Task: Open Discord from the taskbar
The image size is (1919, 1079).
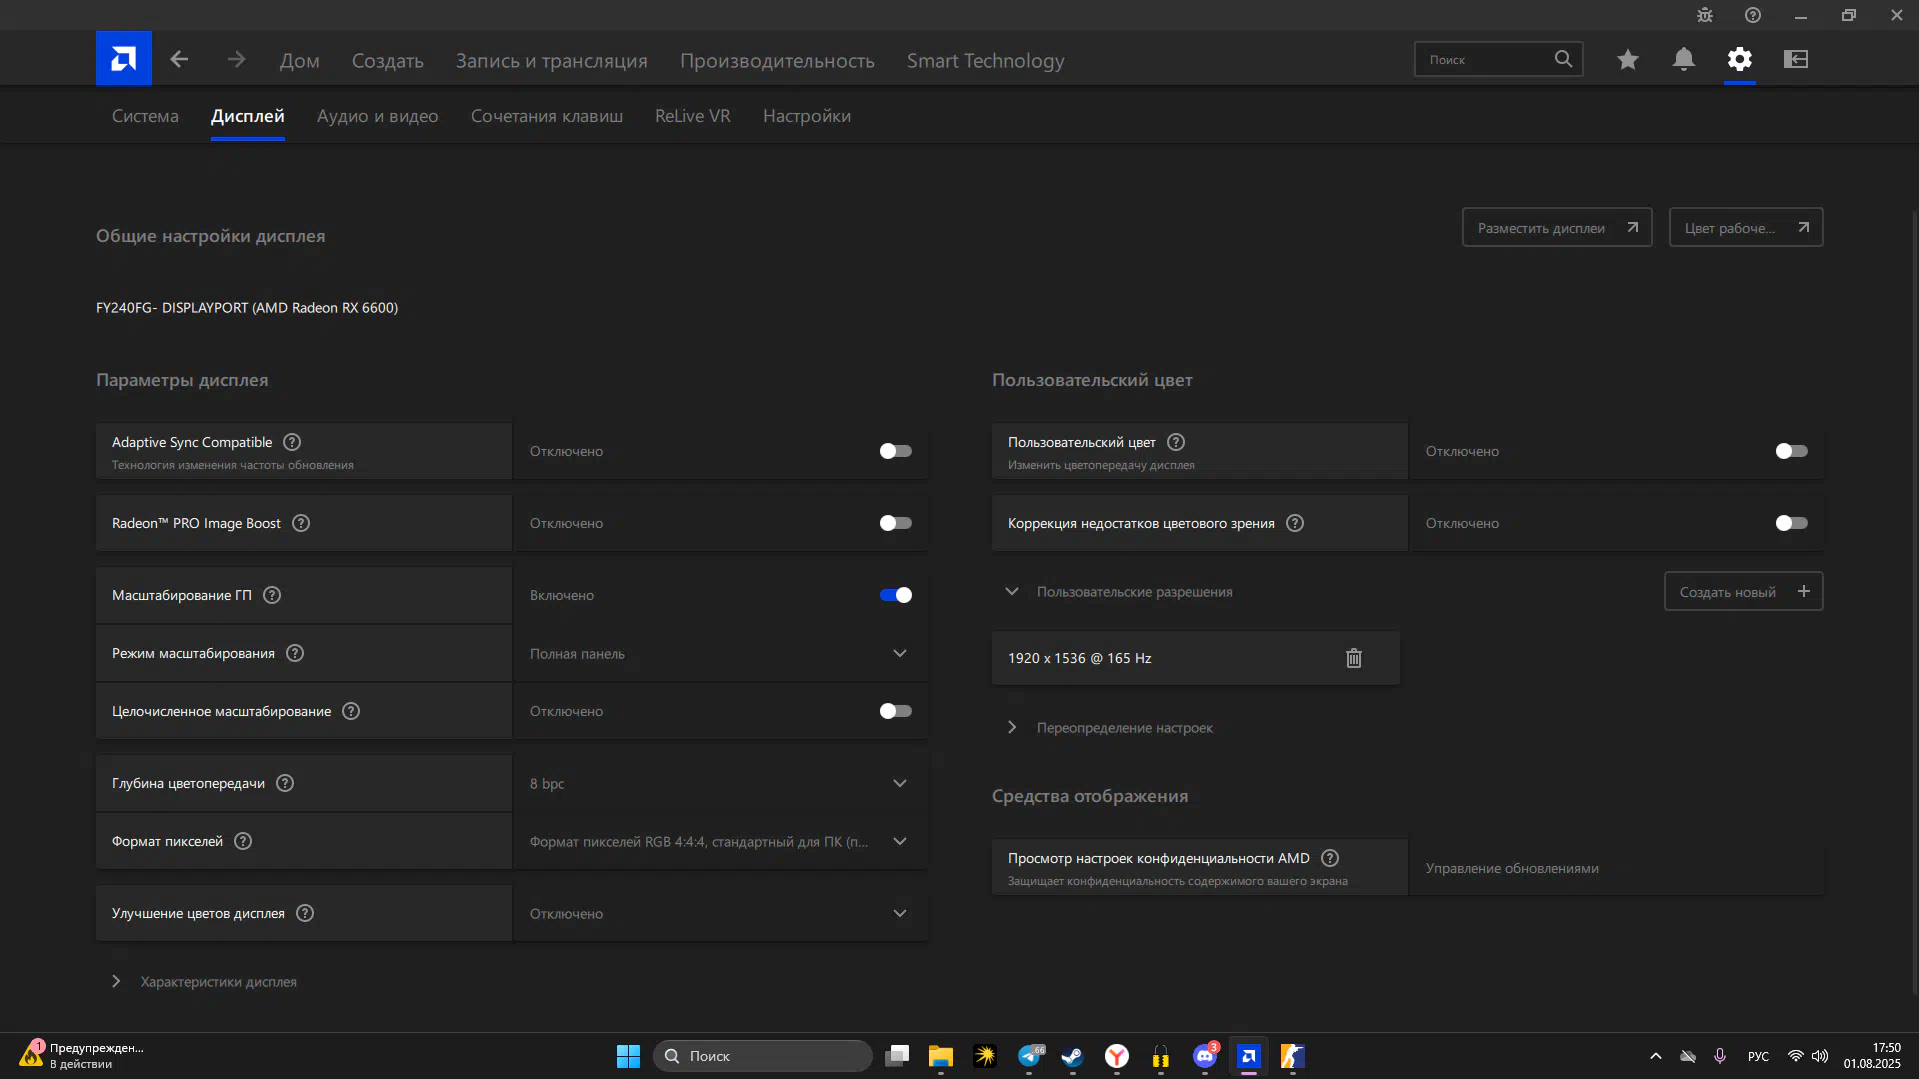Action: (x=1205, y=1056)
